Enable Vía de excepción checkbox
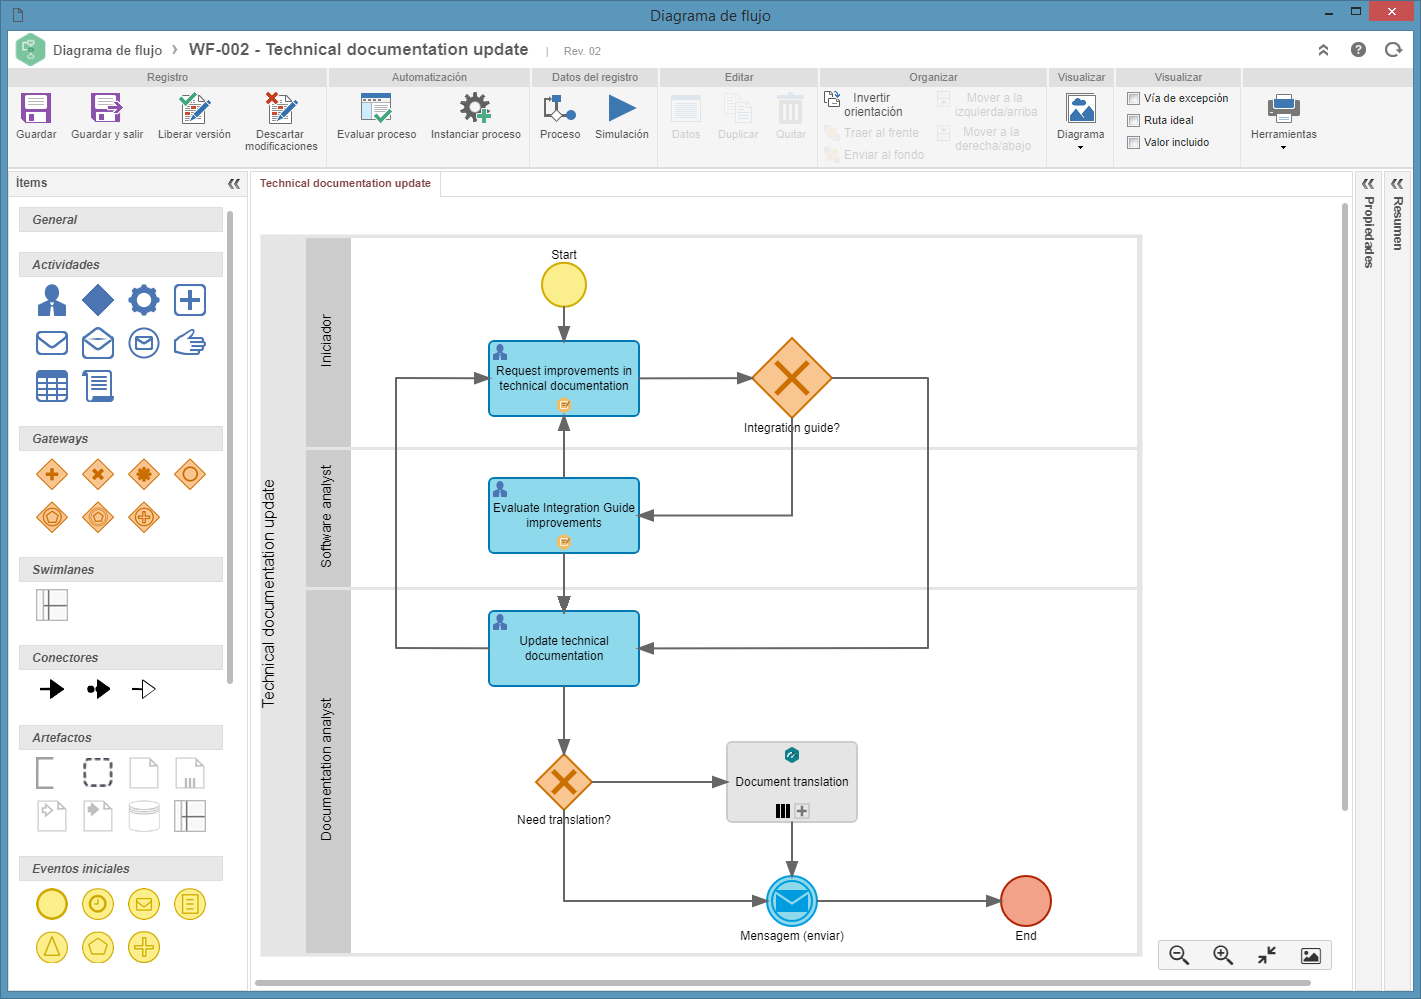 [1133, 98]
